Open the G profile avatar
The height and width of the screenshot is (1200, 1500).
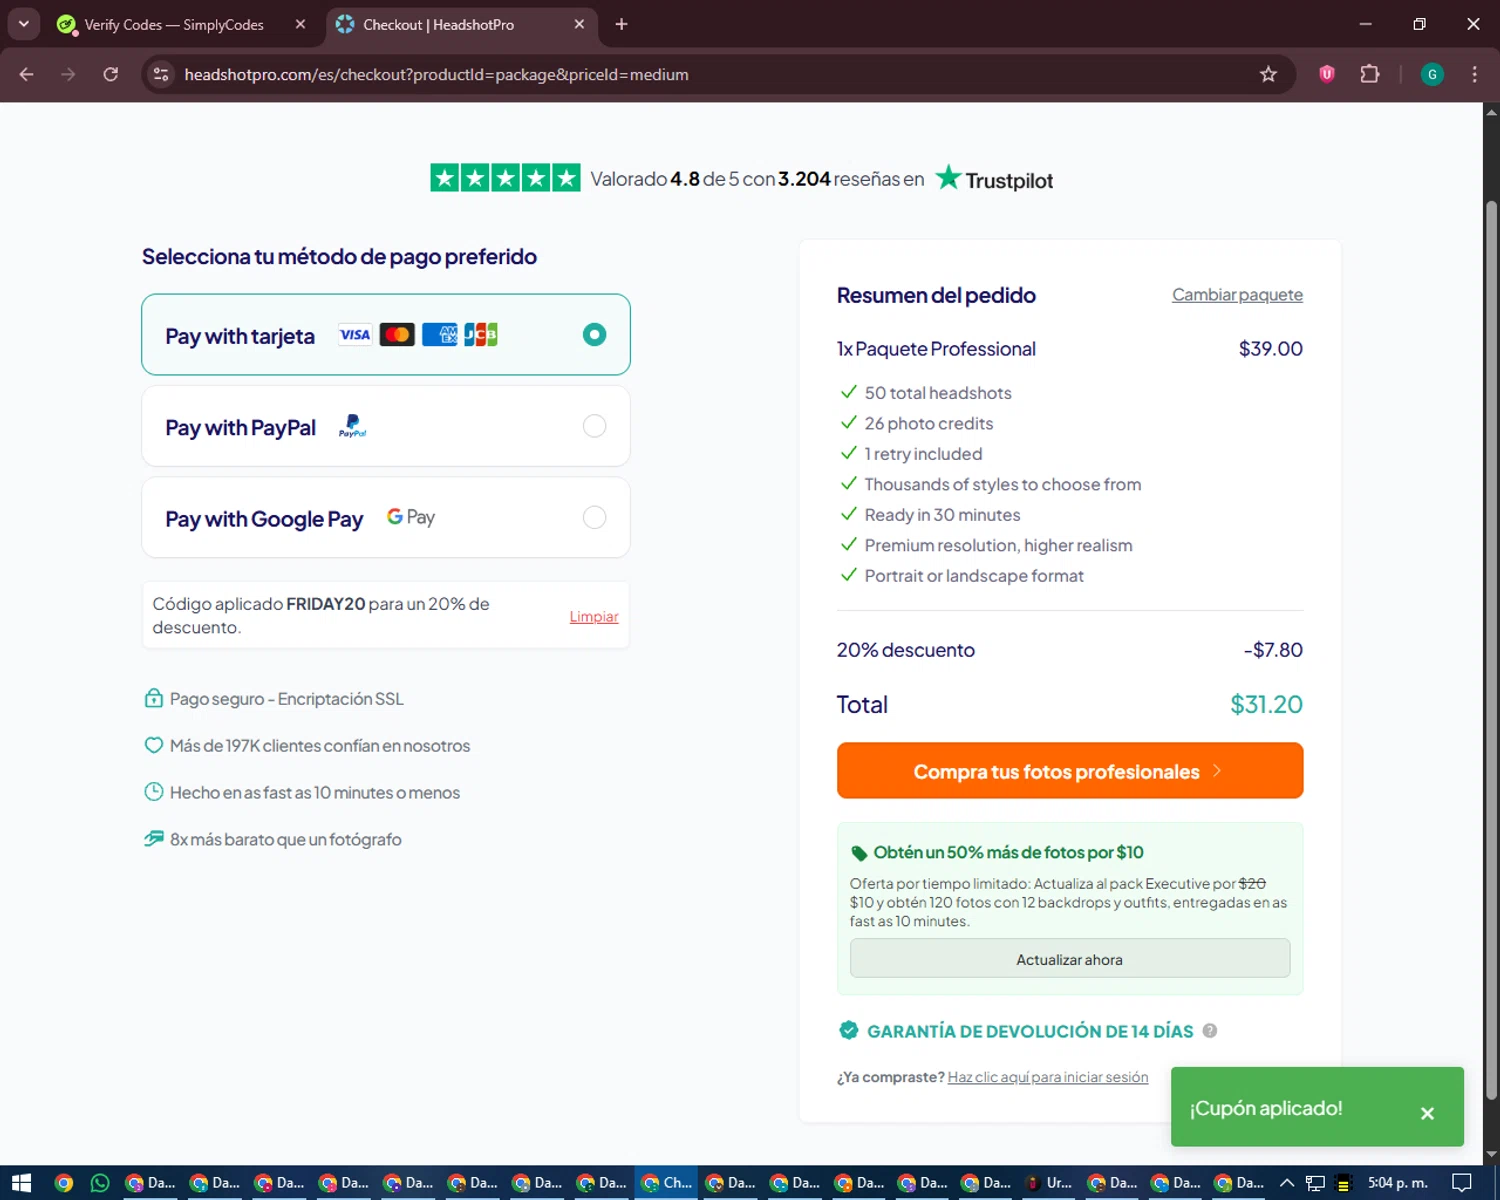click(x=1432, y=74)
